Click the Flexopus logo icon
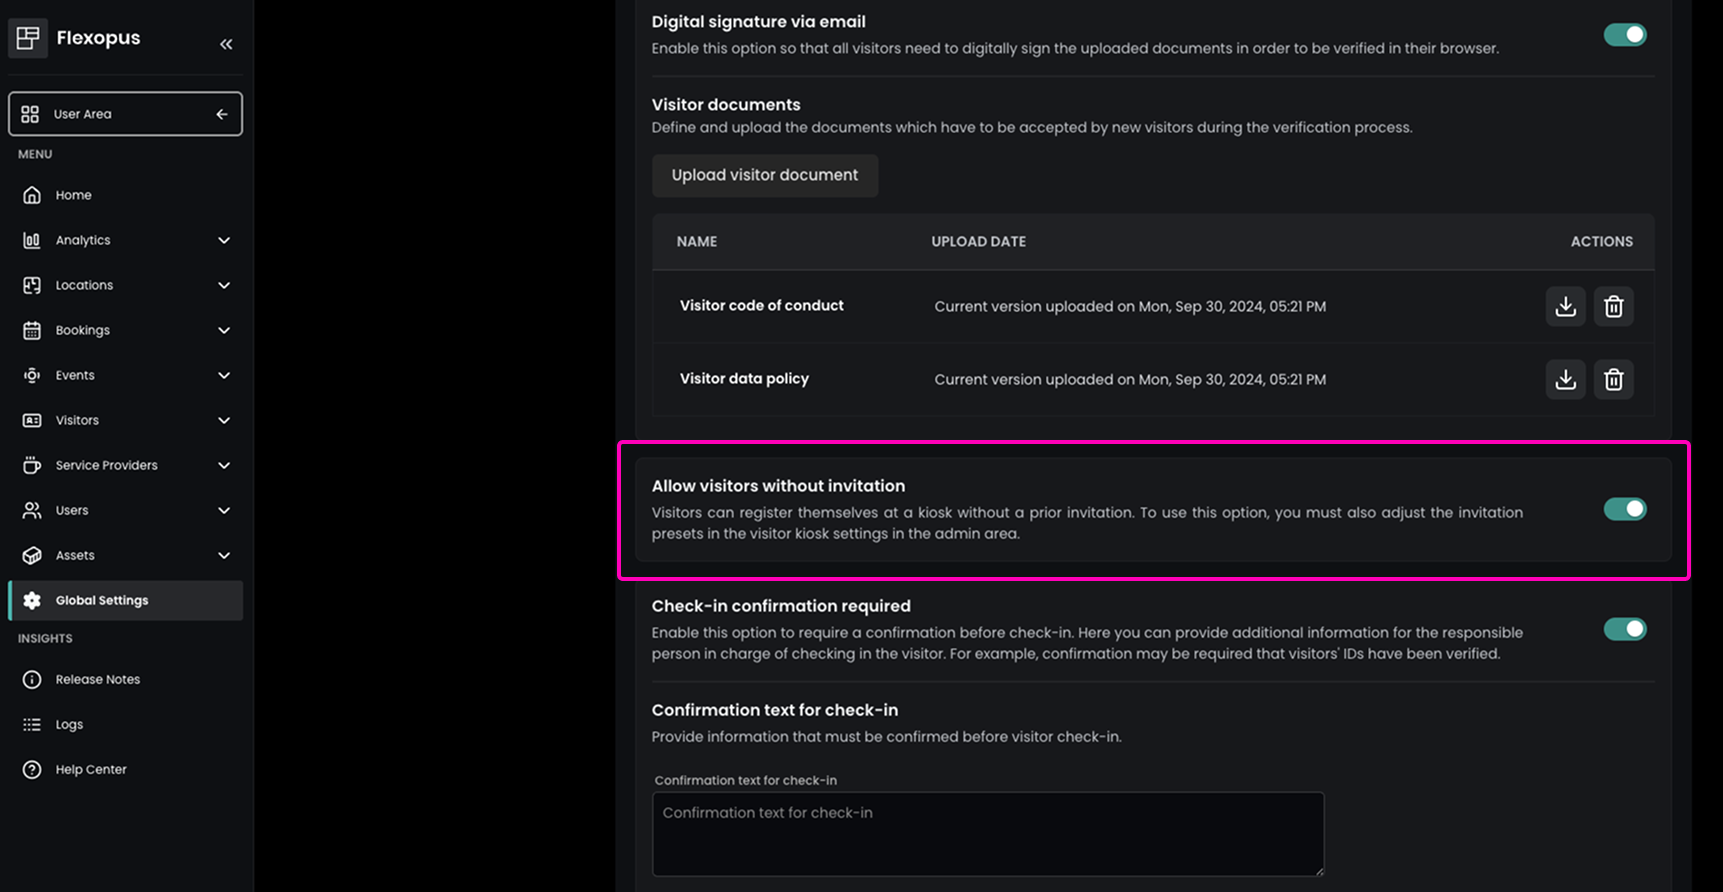 coord(28,38)
